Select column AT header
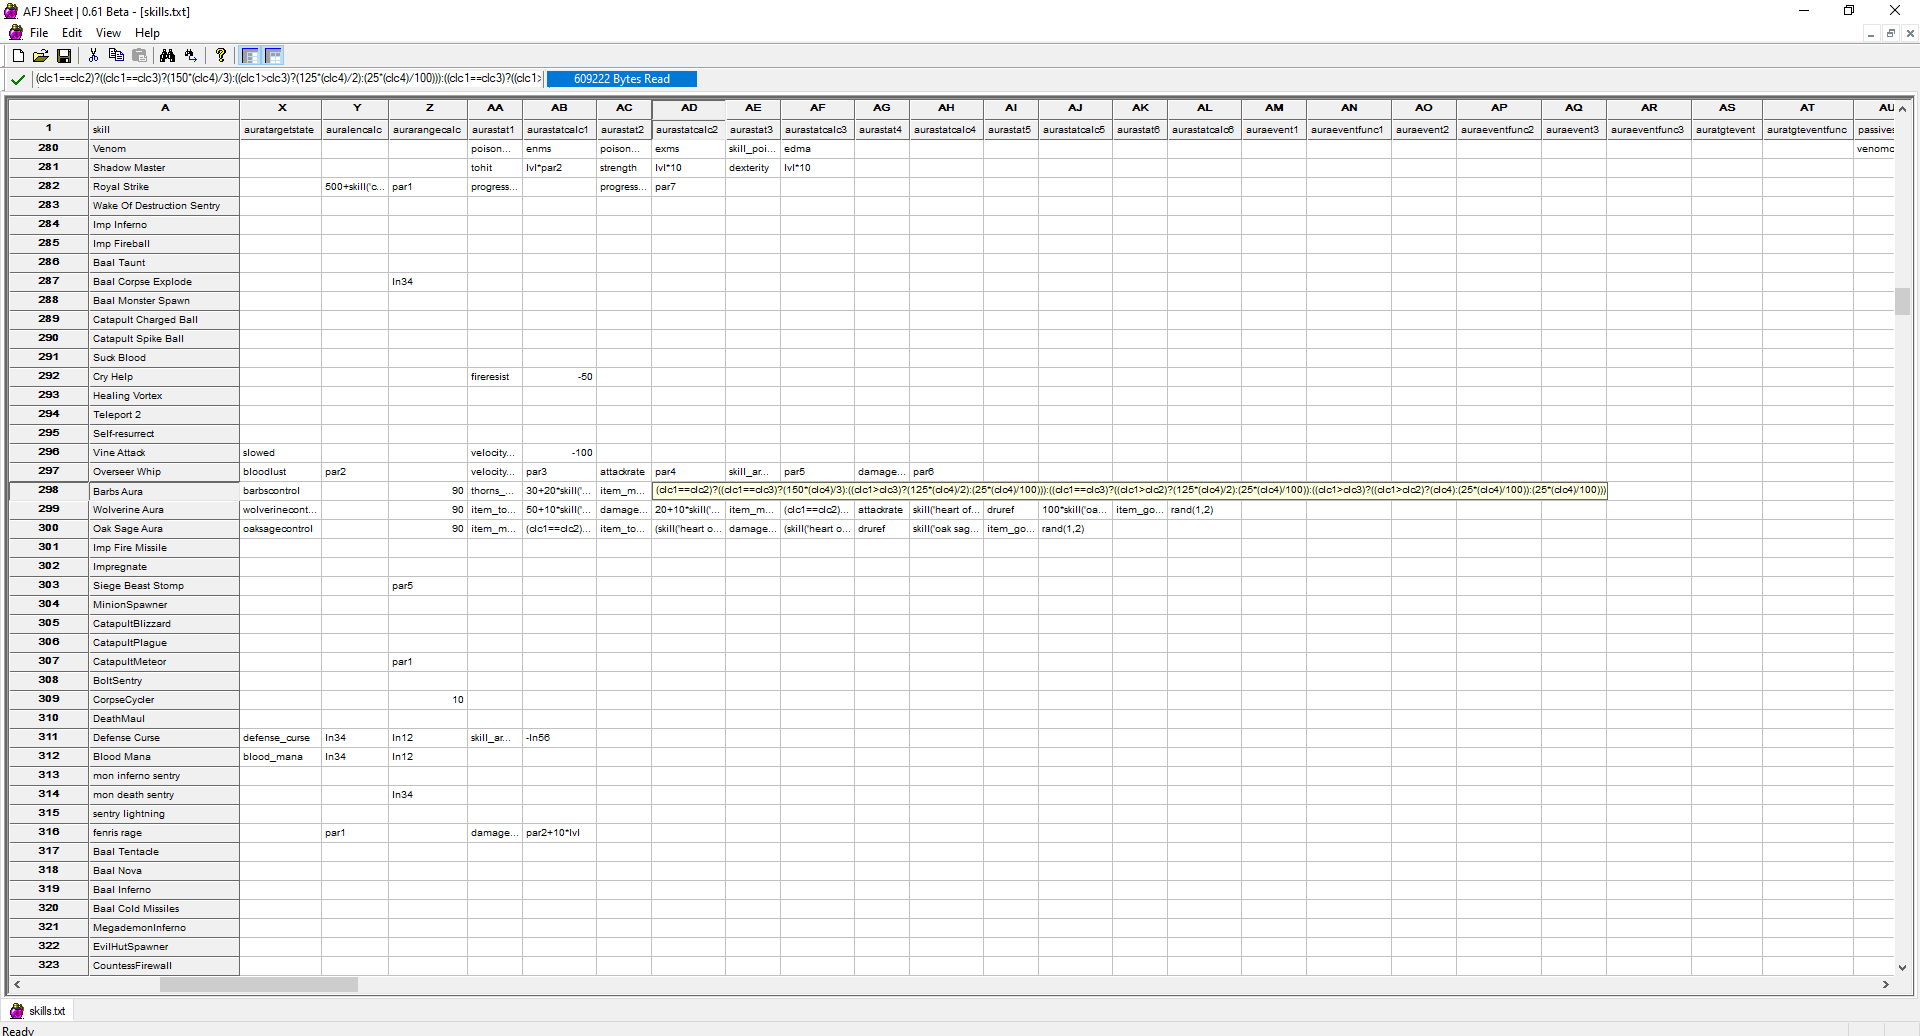Viewport: 1920px width, 1036px height. (1808, 108)
